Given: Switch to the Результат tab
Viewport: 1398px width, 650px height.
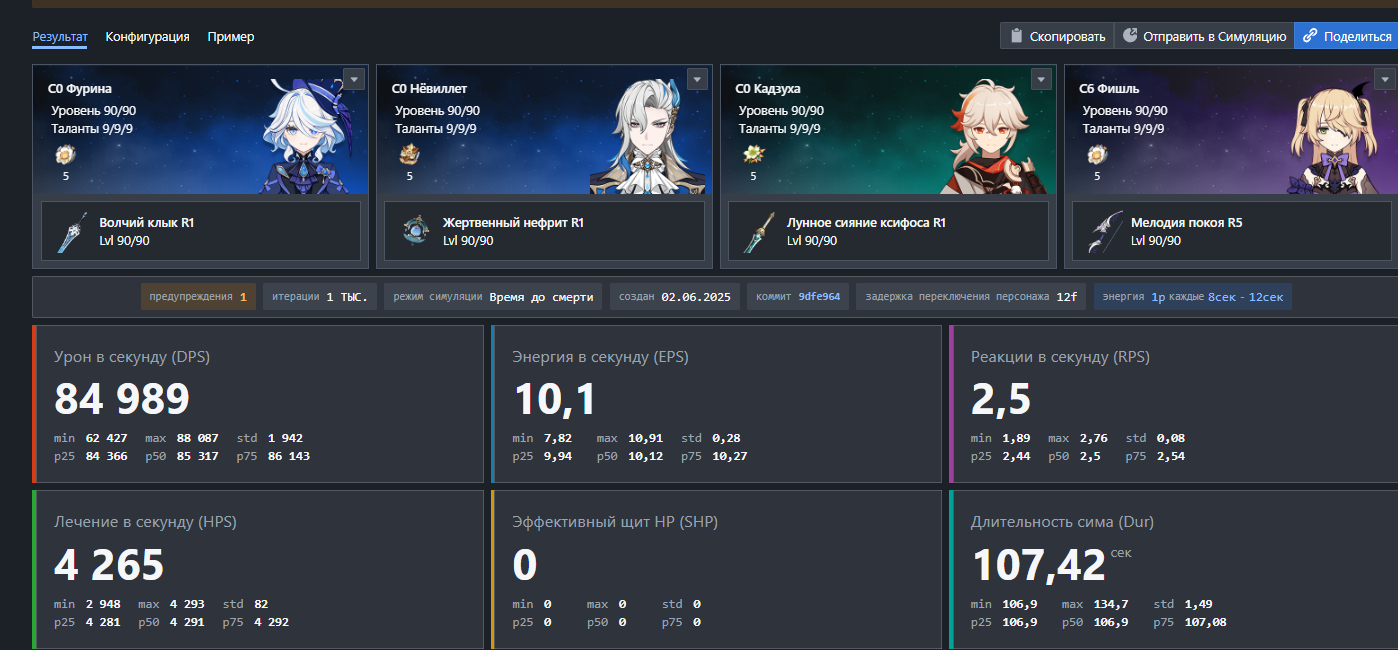Looking at the screenshot, I should click(60, 37).
